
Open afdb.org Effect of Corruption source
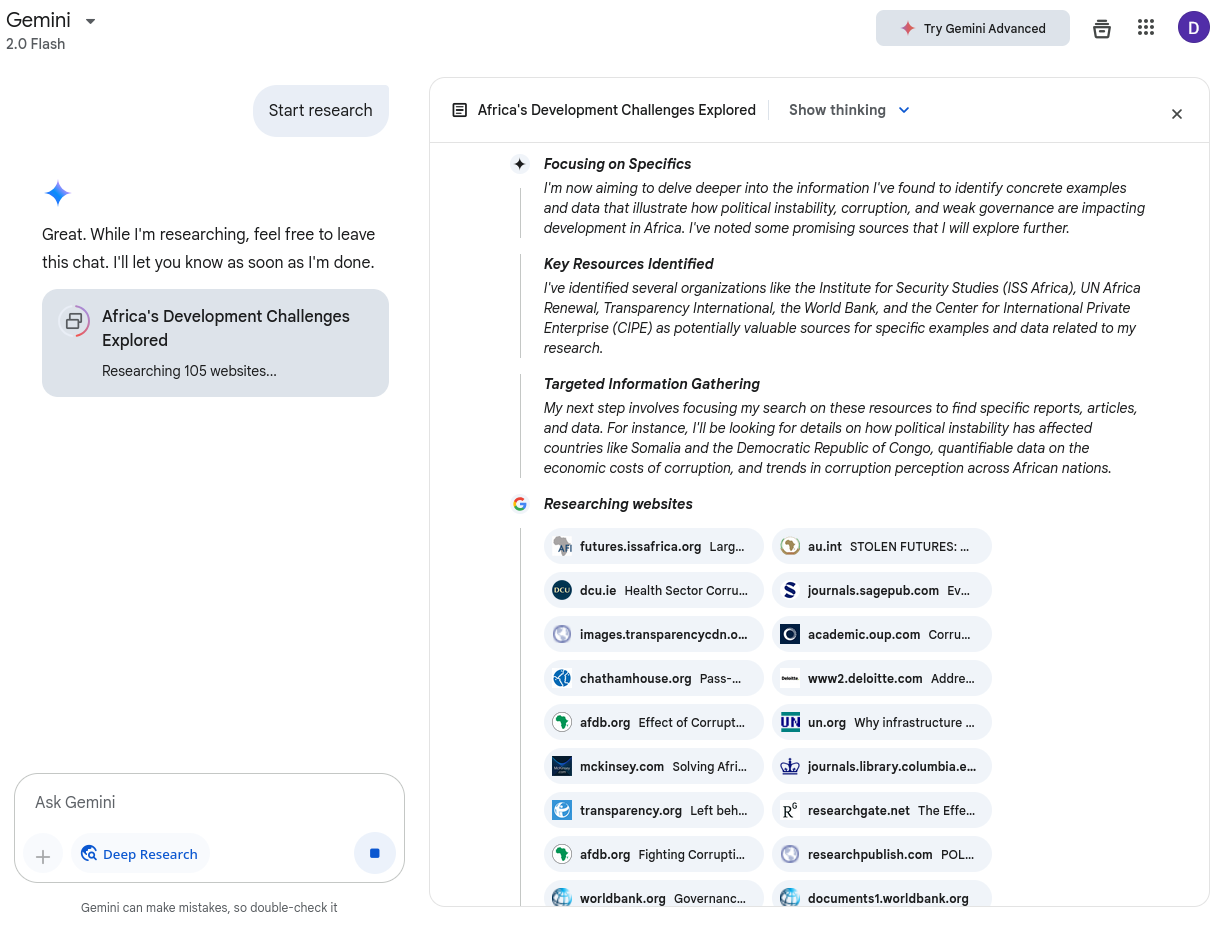(x=654, y=722)
